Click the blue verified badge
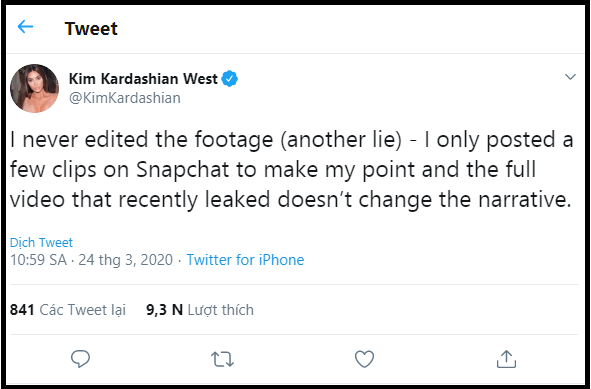 click(x=230, y=79)
